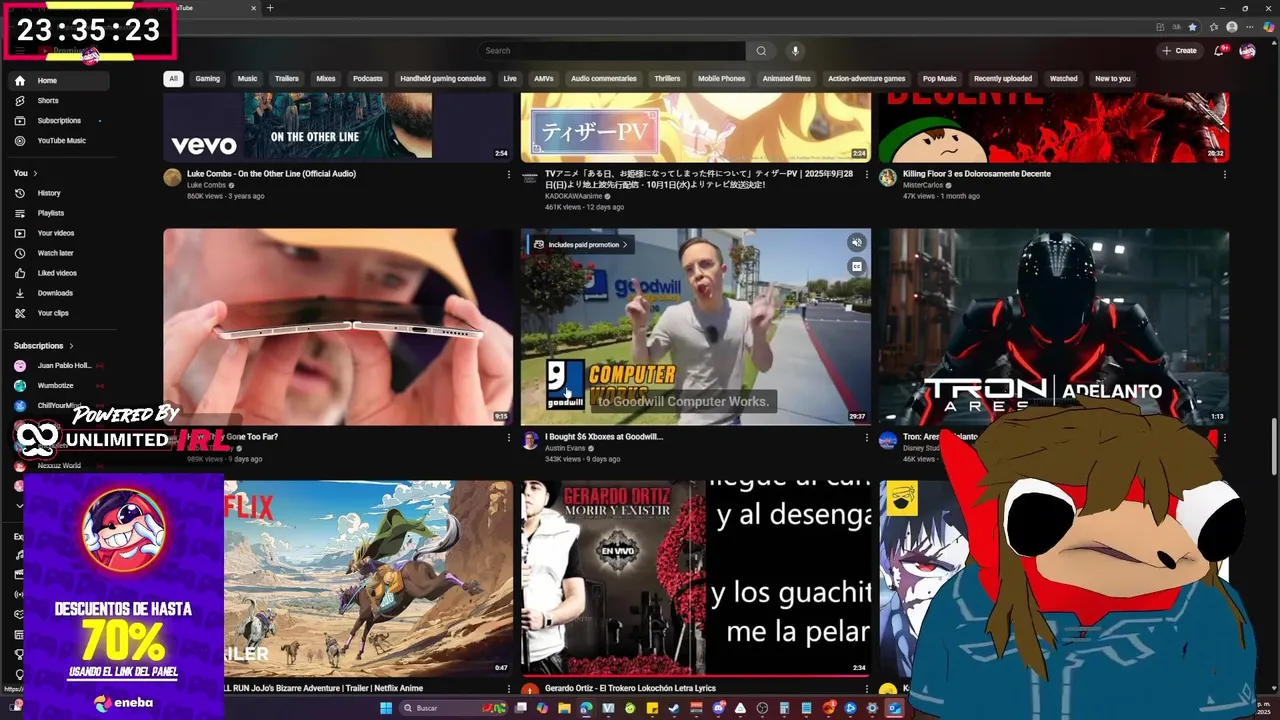The height and width of the screenshot is (720, 1280).
Task: Click the YouTube search field
Action: pos(612,51)
